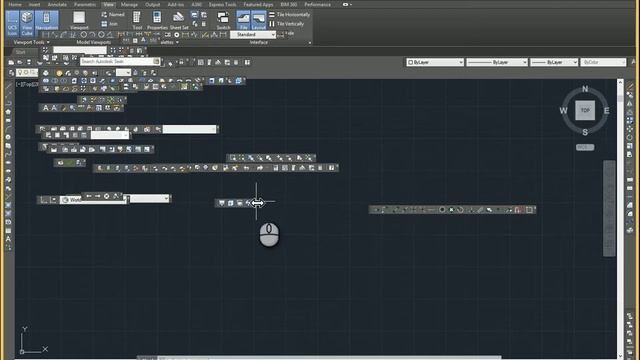Switch to the Annotate ribbon tab
Screen dimensions: 640x360
point(57,4)
